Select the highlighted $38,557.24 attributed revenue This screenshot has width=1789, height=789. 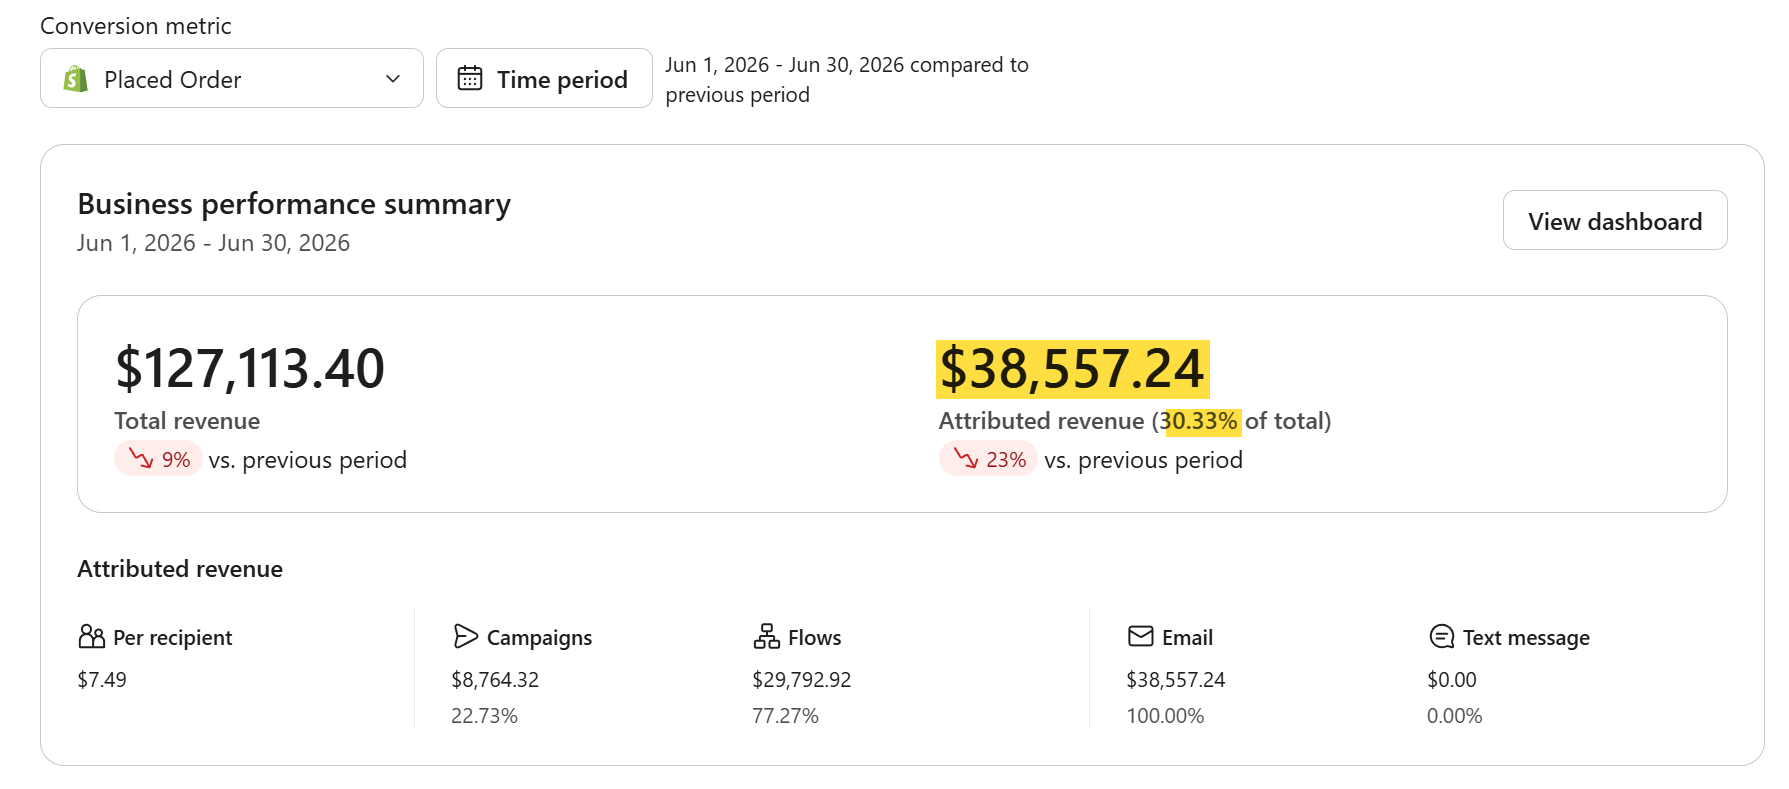1072,369
